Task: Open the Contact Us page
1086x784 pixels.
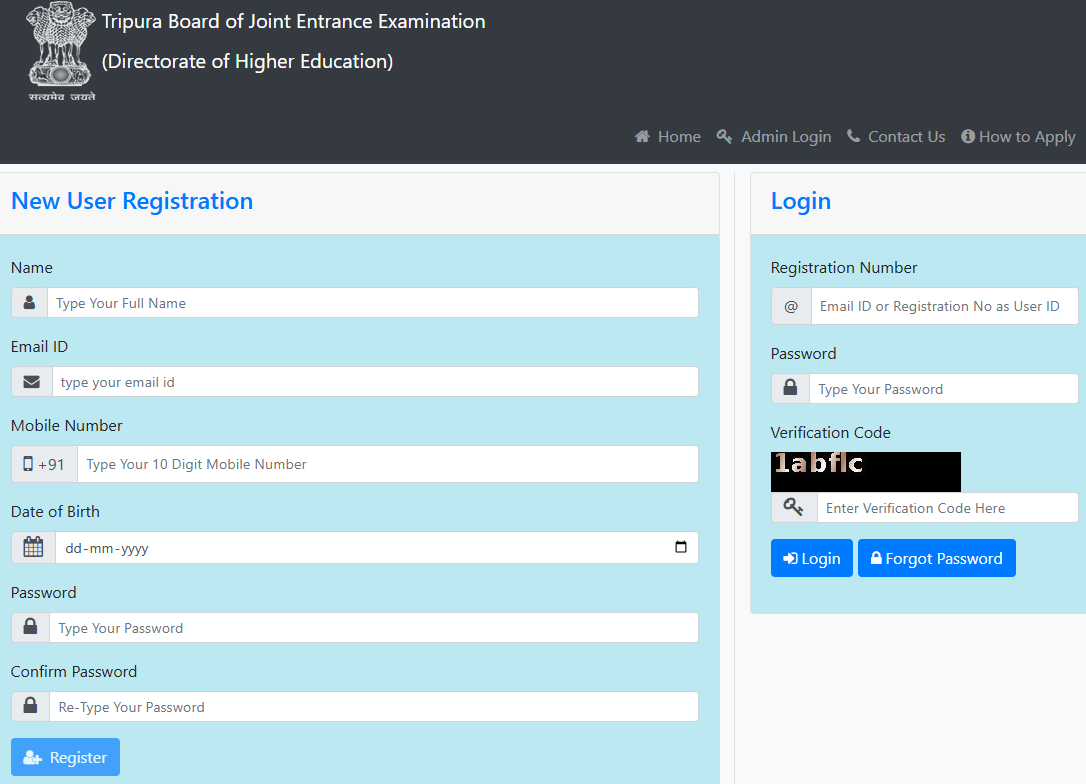Action: click(x=896, y=137)
